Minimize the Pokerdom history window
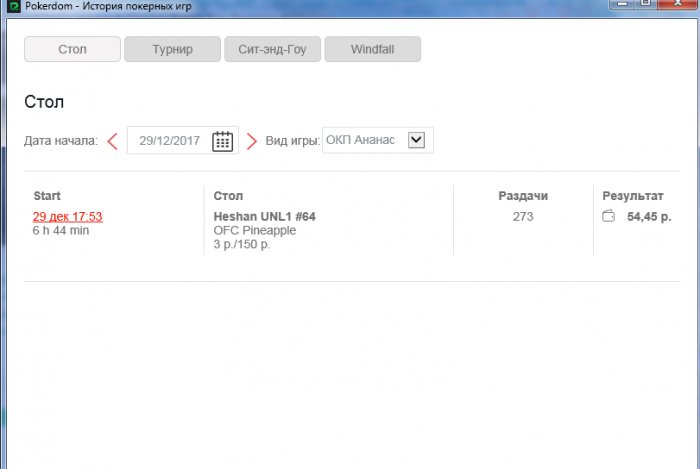 pos(621,3)
